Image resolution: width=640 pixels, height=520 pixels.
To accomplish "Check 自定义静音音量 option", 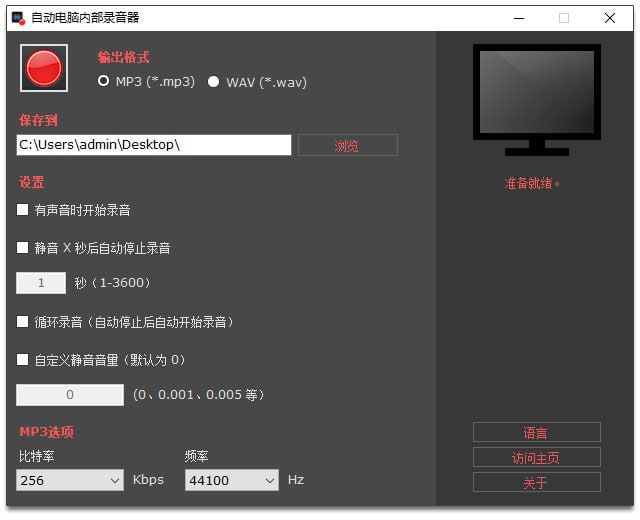I will pos(23,360).
